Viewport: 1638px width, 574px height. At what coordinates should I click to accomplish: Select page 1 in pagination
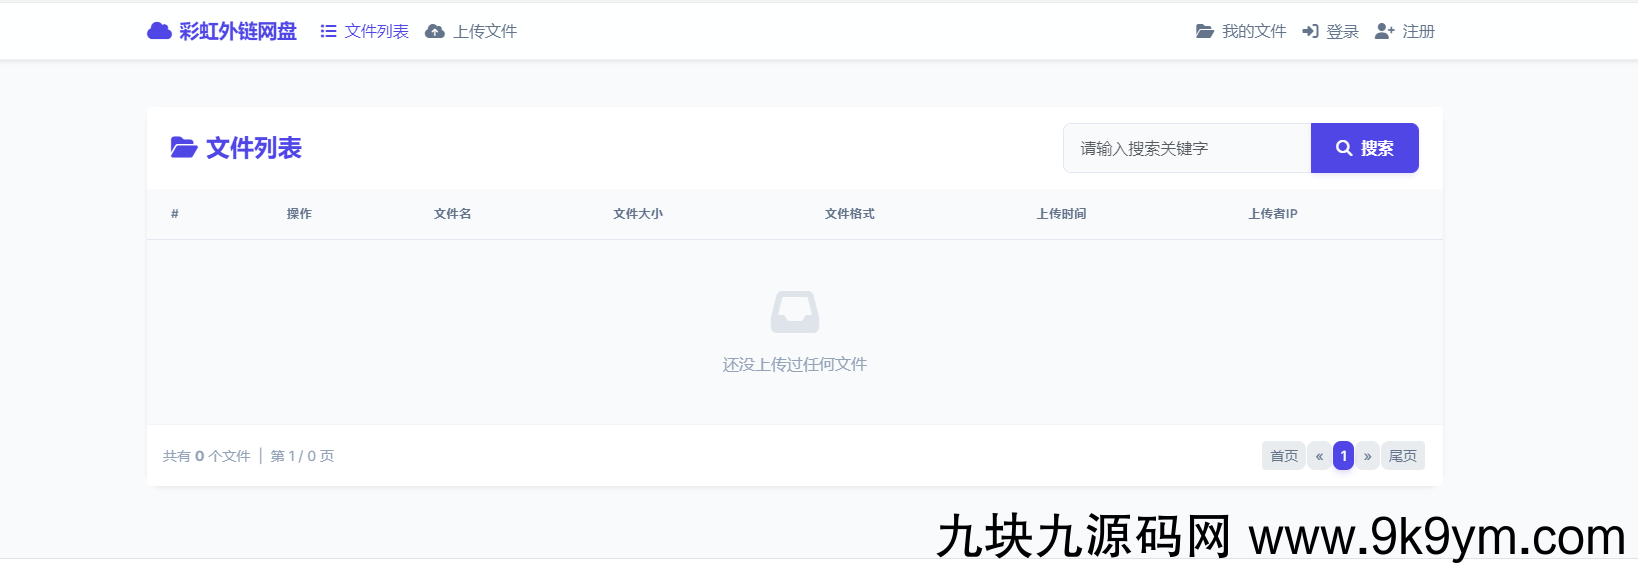tap(1343, 456)
